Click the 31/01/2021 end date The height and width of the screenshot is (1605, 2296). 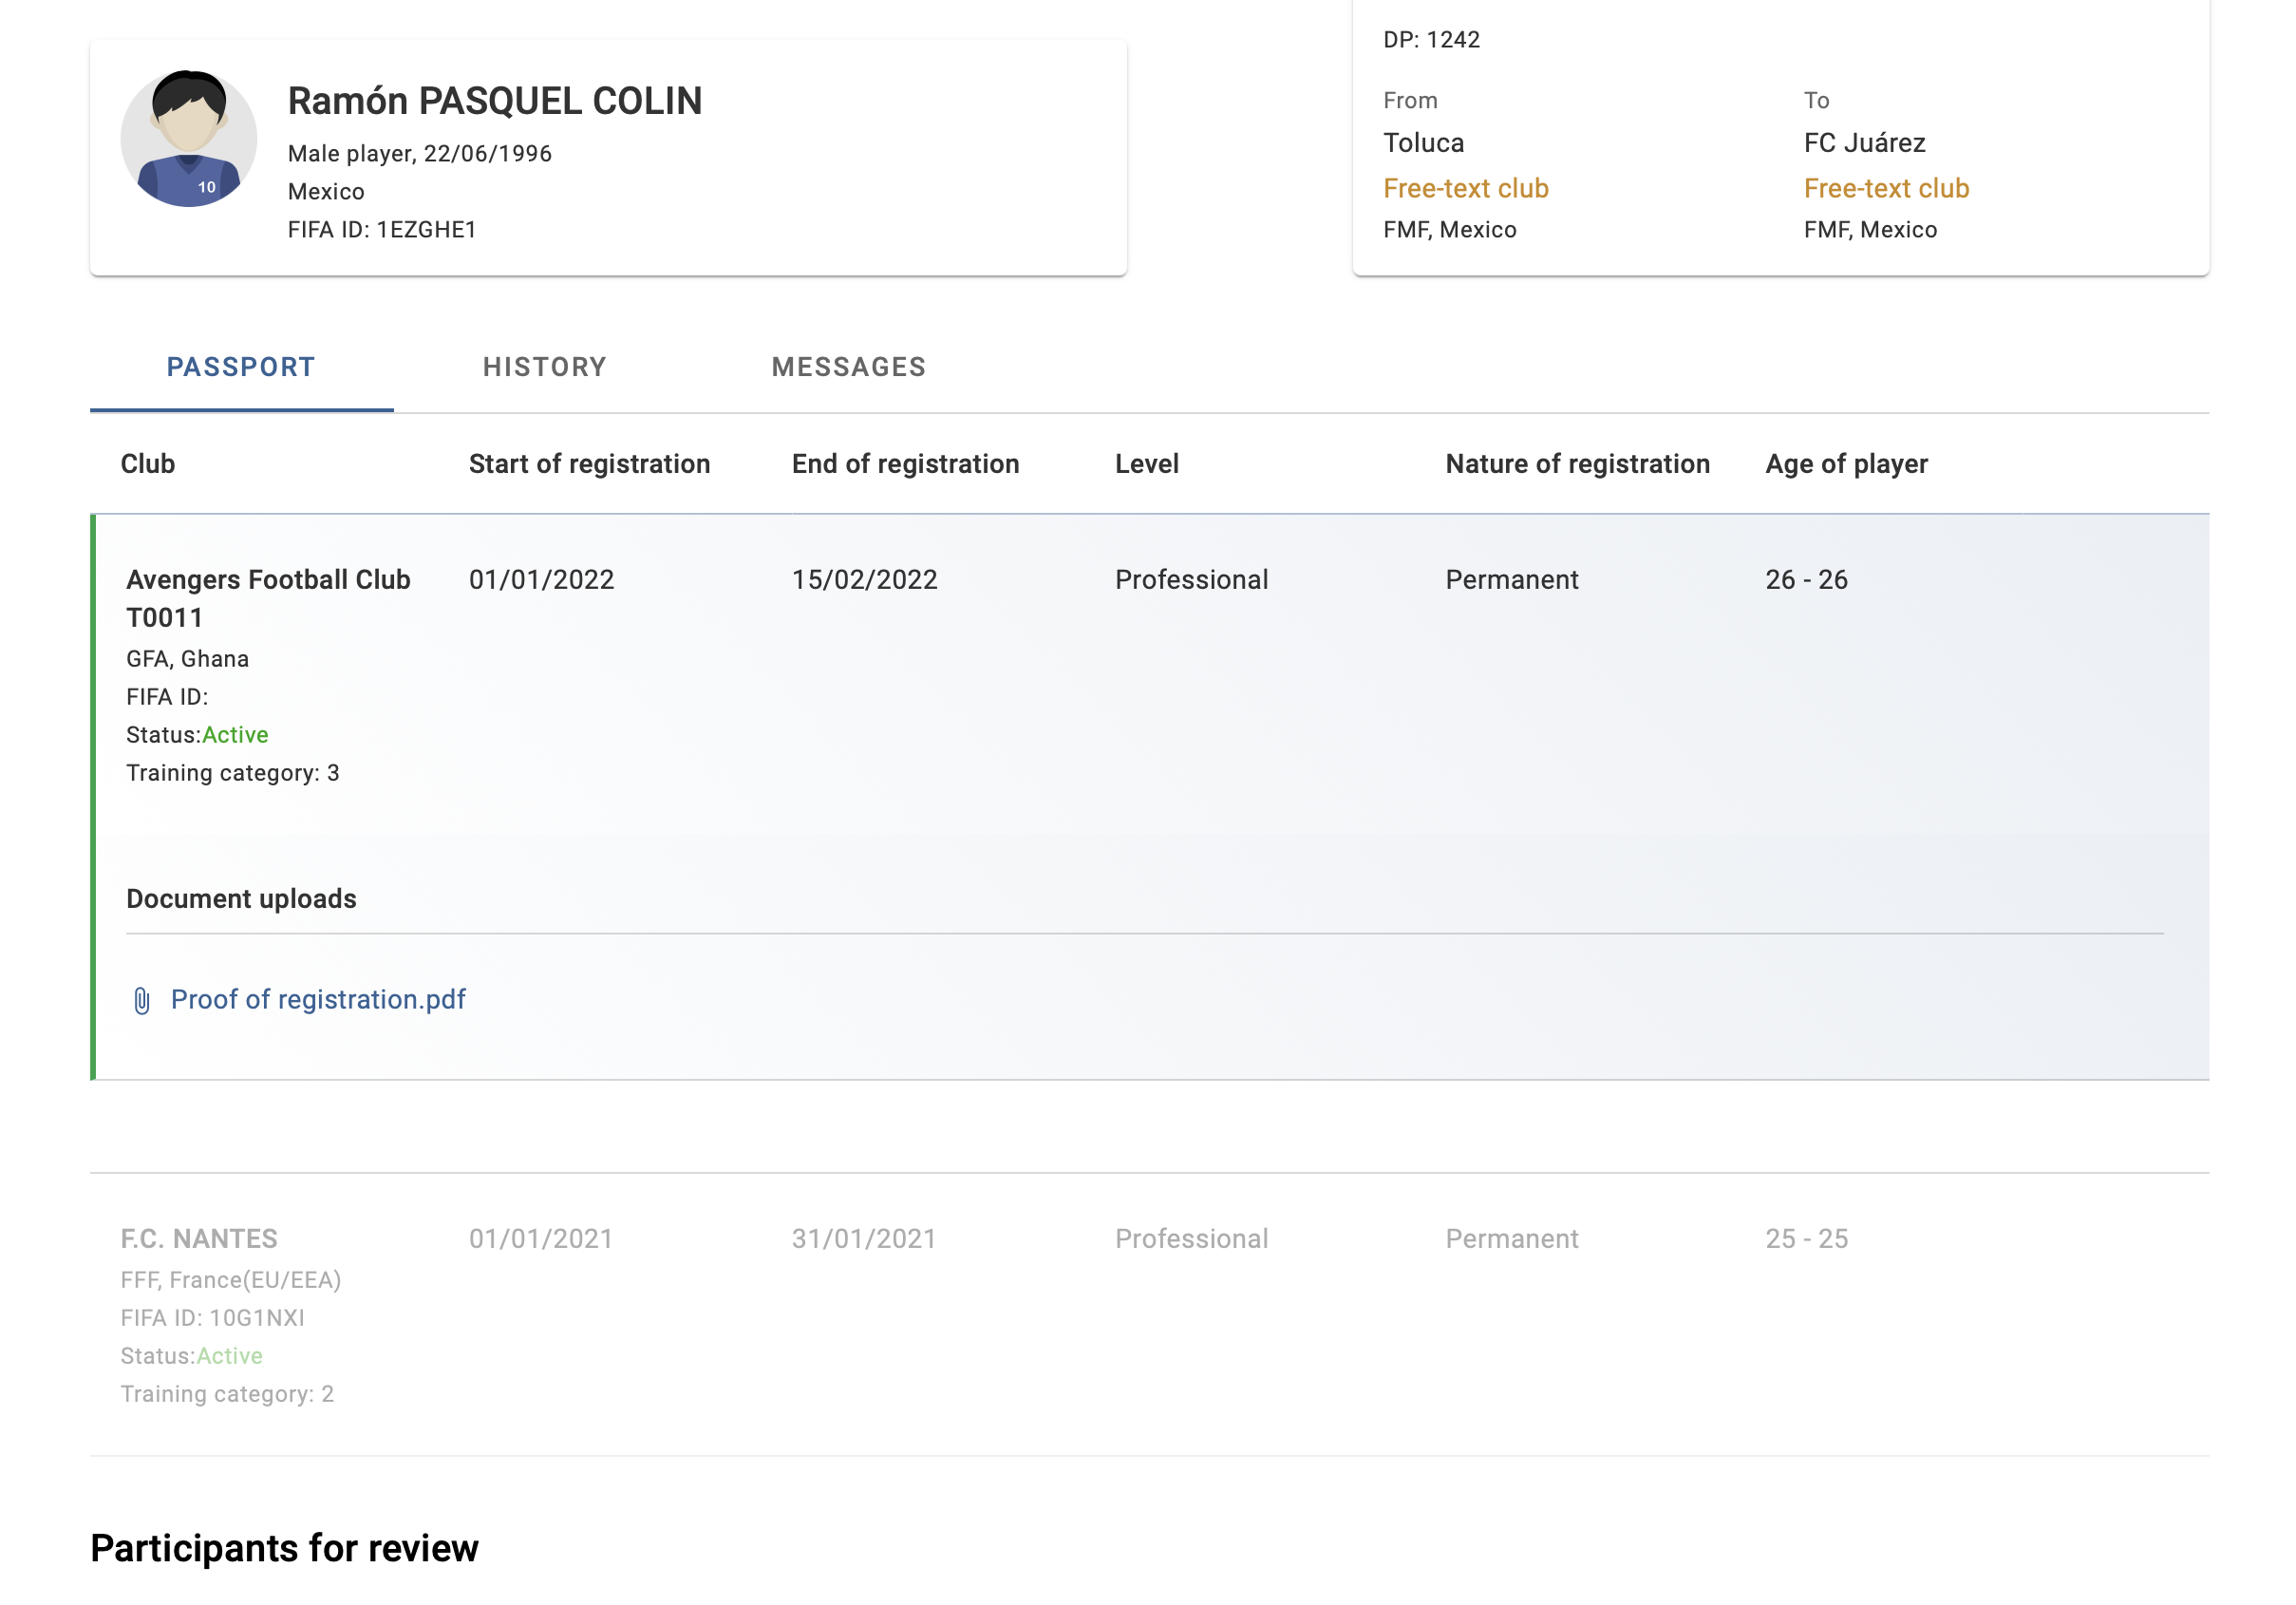coord(865,1239)
